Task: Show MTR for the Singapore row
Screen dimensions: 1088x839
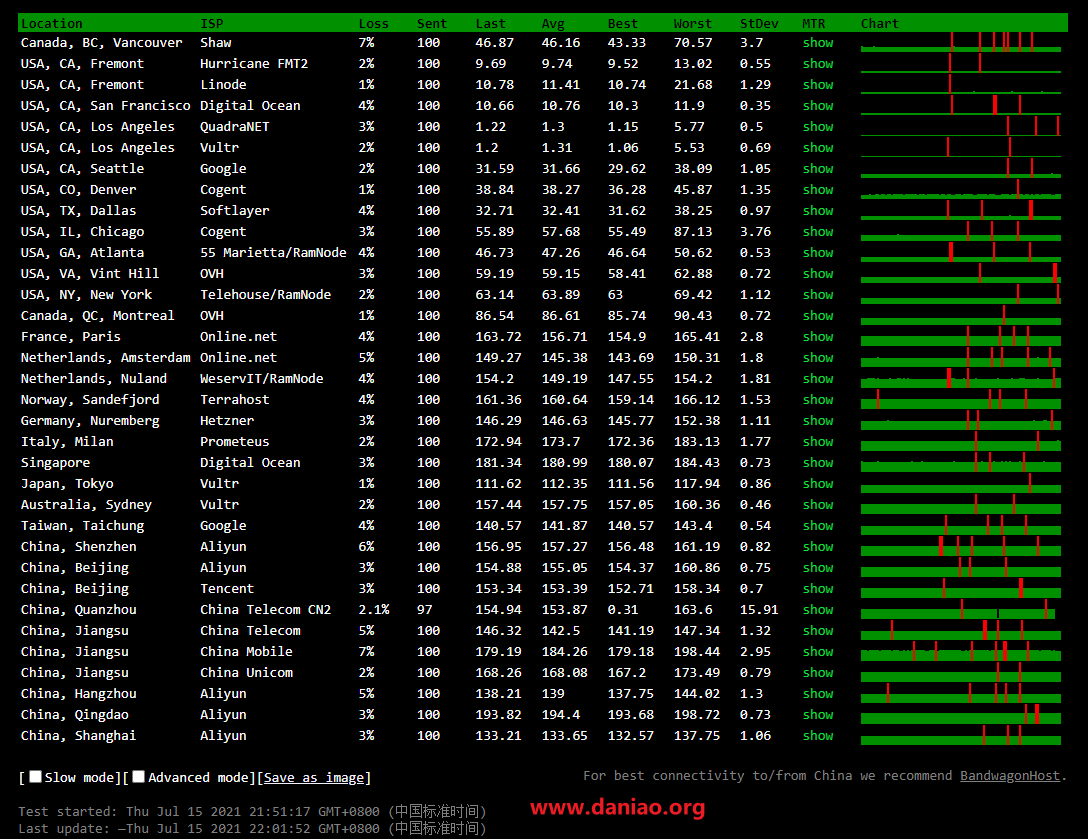Action: [817, 462]
